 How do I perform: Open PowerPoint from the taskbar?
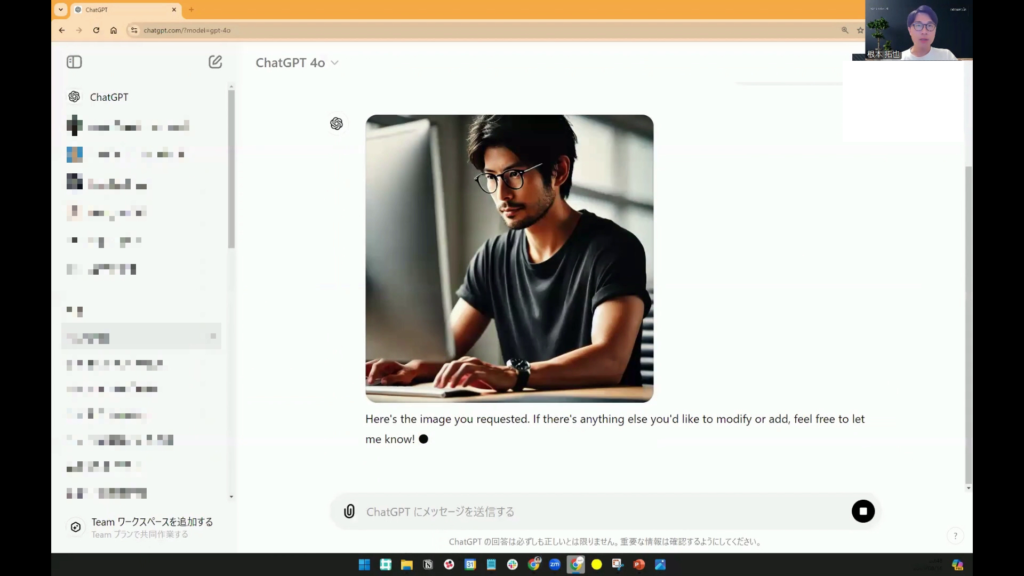point(638,564)
